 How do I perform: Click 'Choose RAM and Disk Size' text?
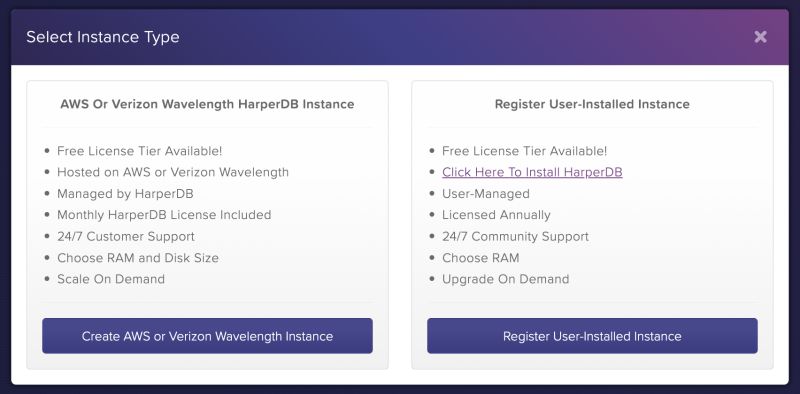tap(138, 258)
